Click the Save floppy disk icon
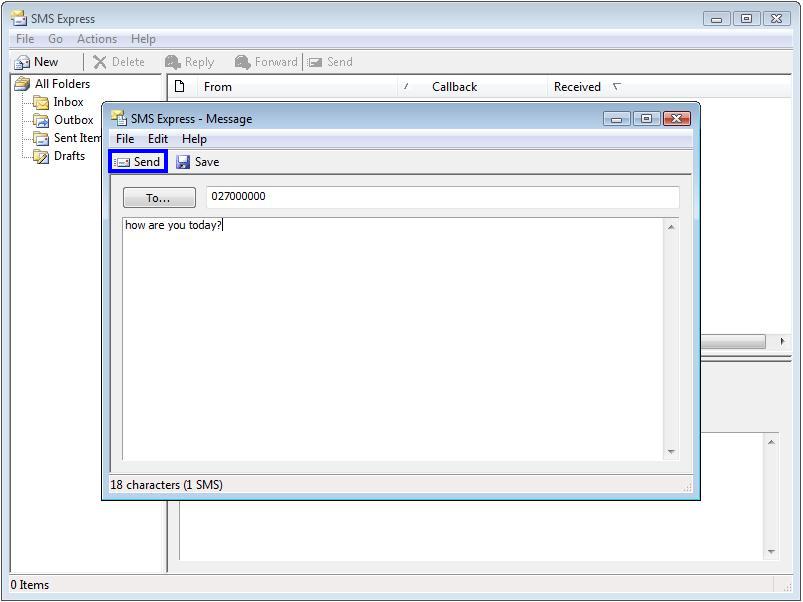Image resolution: width=803 pixels, height=602 pixels. click(x=183, y=162)
